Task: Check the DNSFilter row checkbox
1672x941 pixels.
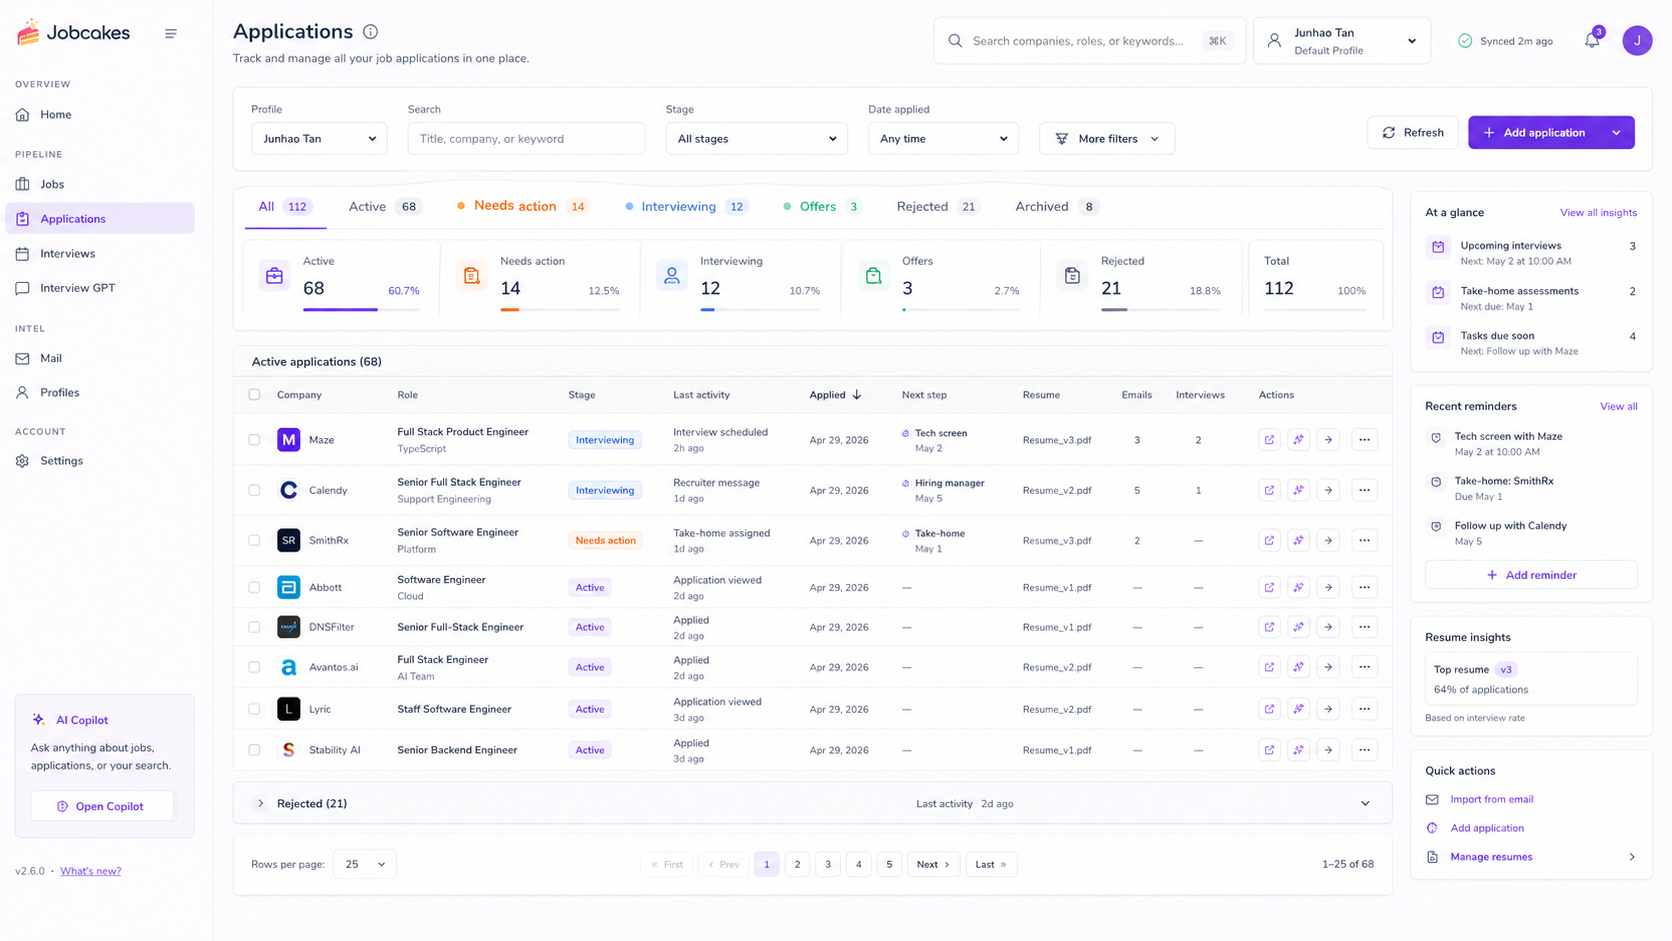Action: coord(254,627)
